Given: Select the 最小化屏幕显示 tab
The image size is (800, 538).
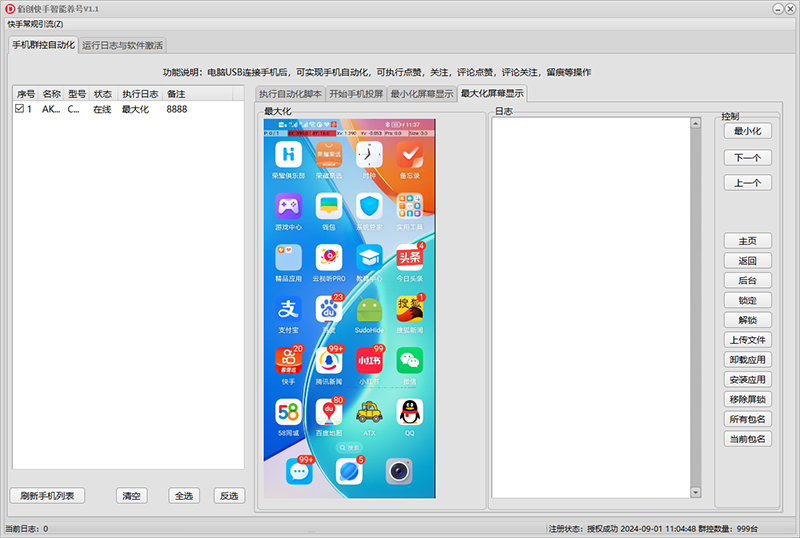Looking at the screenshot, I should click(422, 94).
